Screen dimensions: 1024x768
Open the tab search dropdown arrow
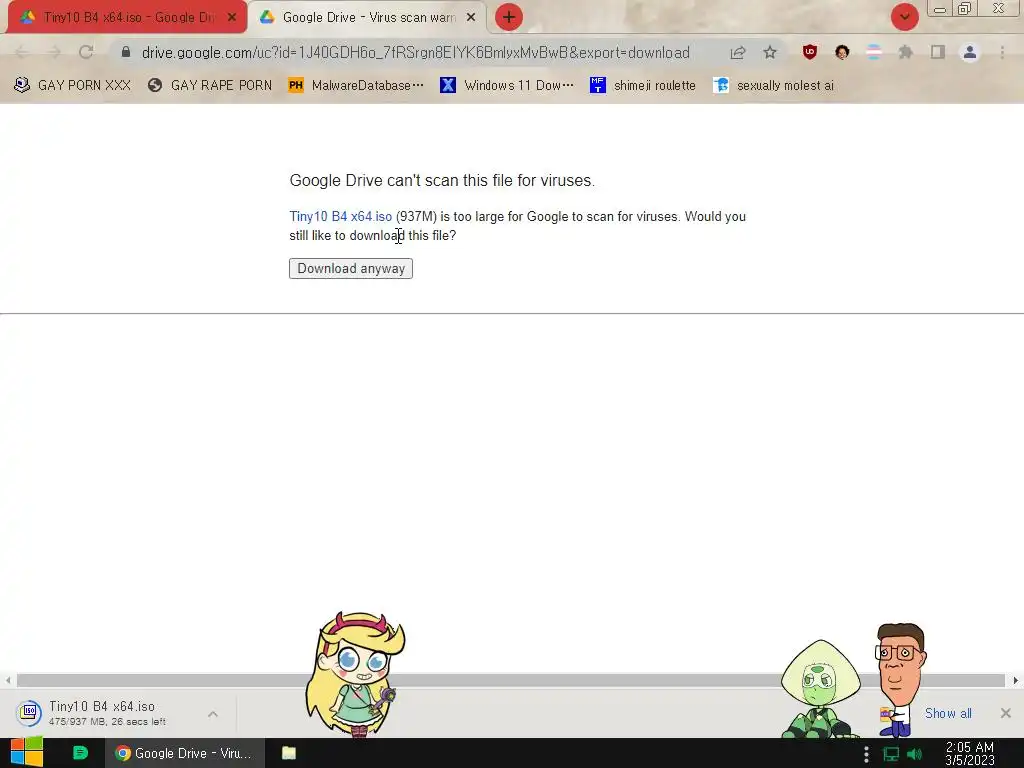[x=904, y=17]
